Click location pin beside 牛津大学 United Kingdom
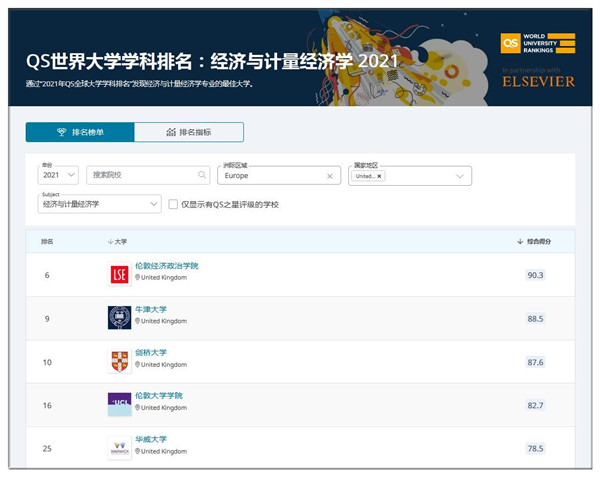600x477 pixels. click(x=137, y=321)
